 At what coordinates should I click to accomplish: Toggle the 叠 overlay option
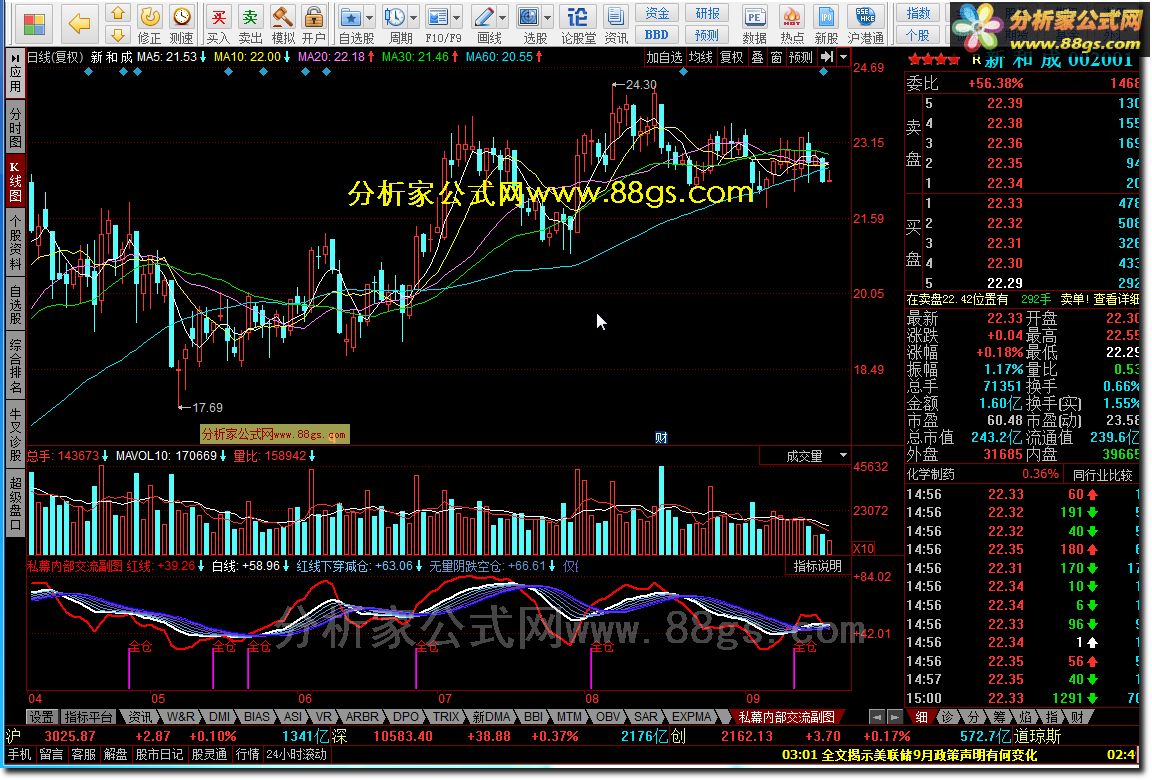(757, 57)
